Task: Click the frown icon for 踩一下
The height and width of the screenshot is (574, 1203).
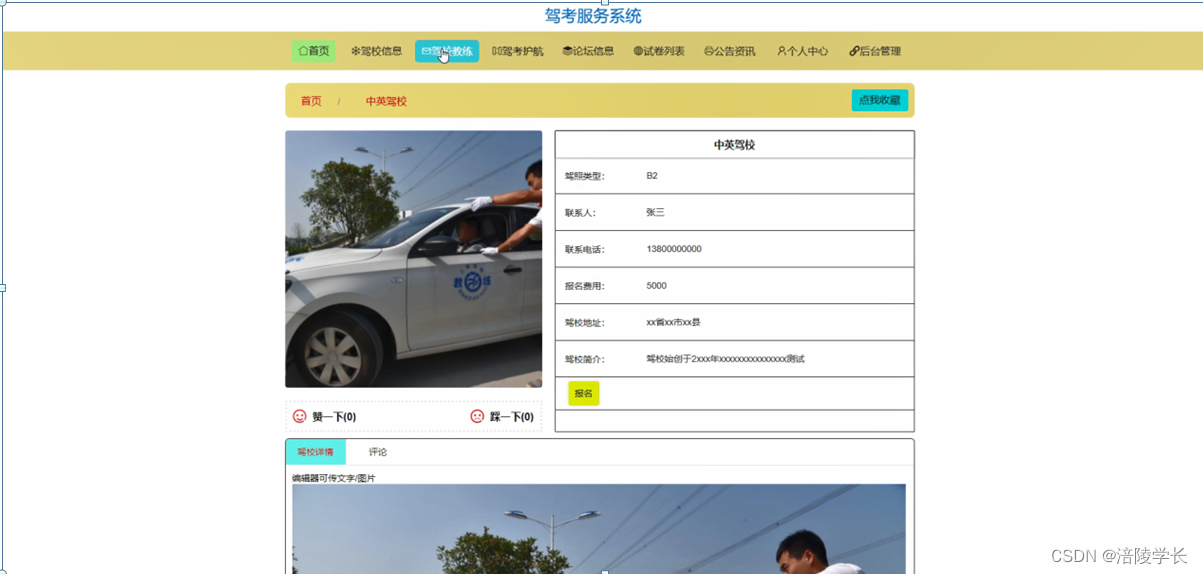Action: [477, 416]
